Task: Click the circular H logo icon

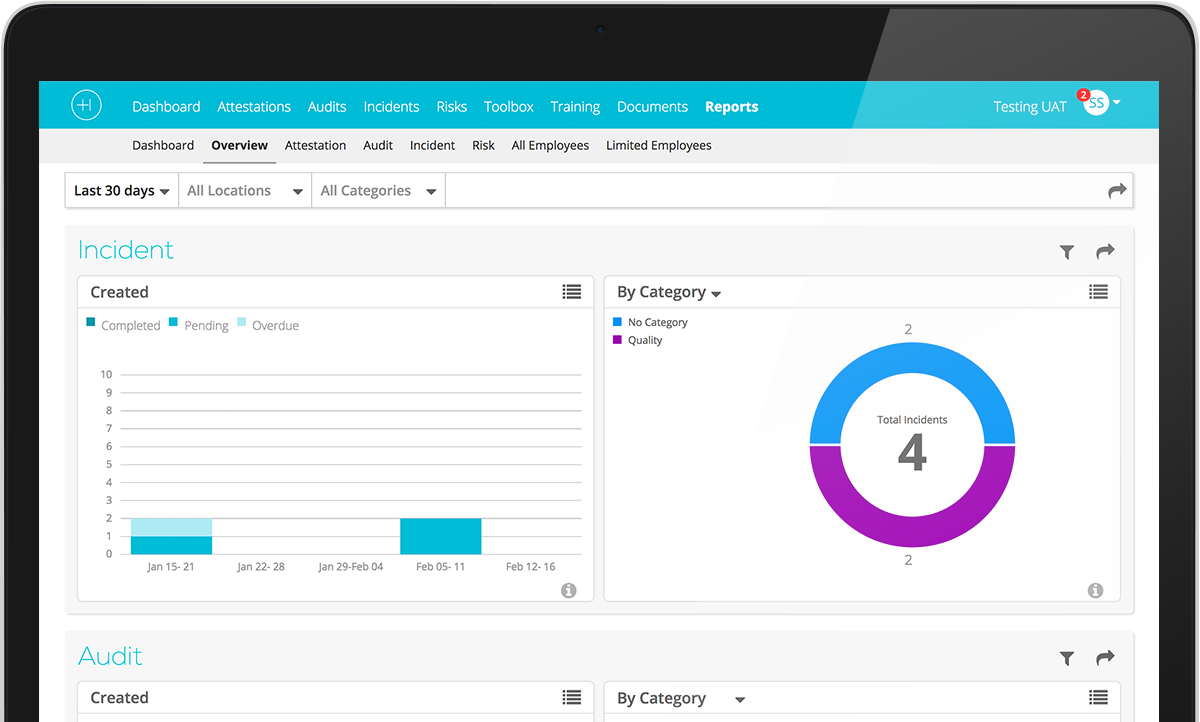Action: 87,106
